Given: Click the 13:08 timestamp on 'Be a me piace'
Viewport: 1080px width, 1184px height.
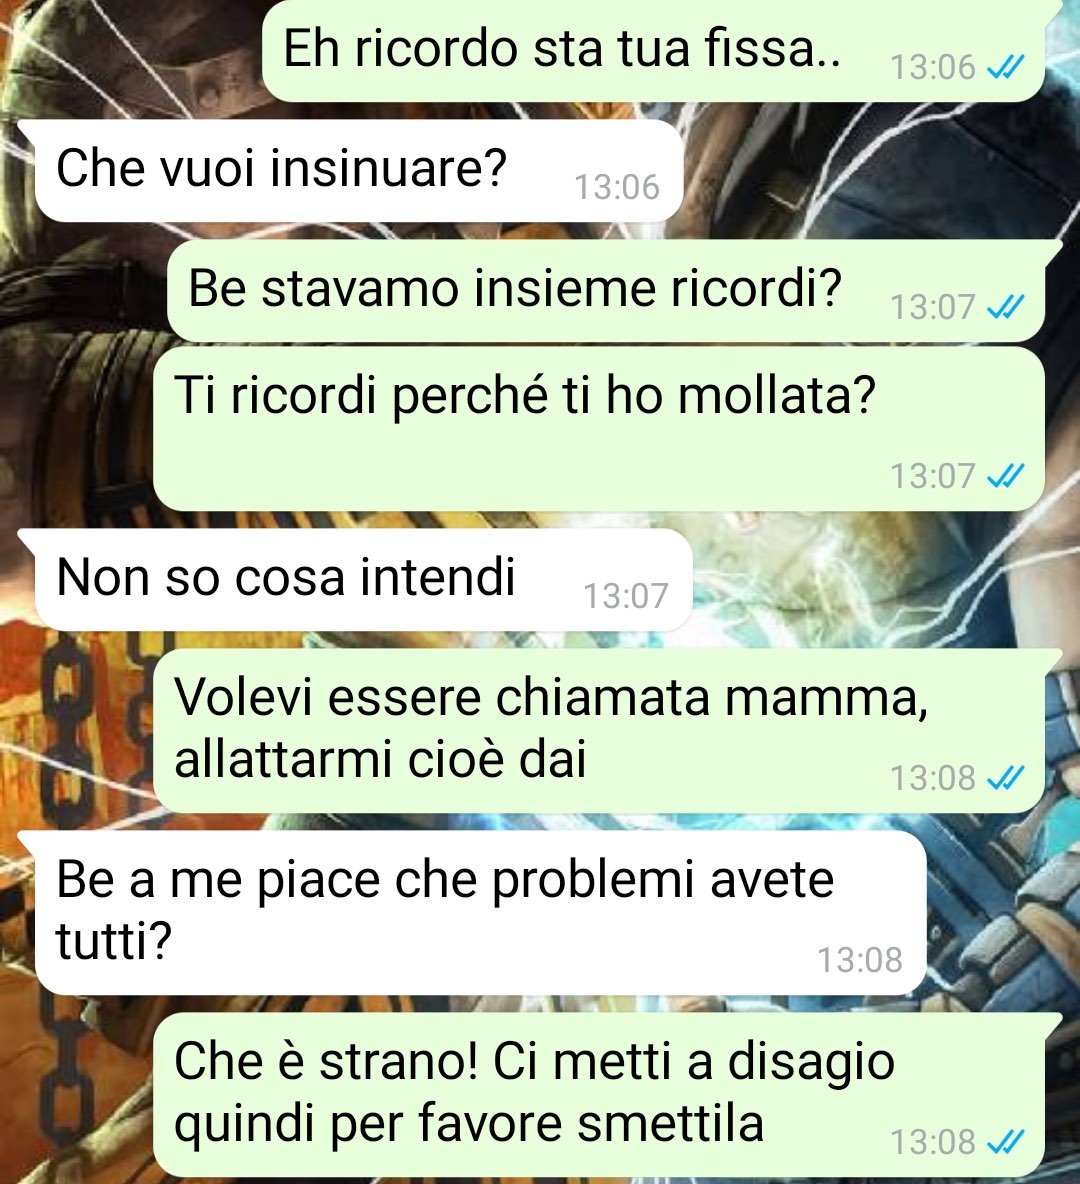Looking at the screenshot, I should 860,960.
